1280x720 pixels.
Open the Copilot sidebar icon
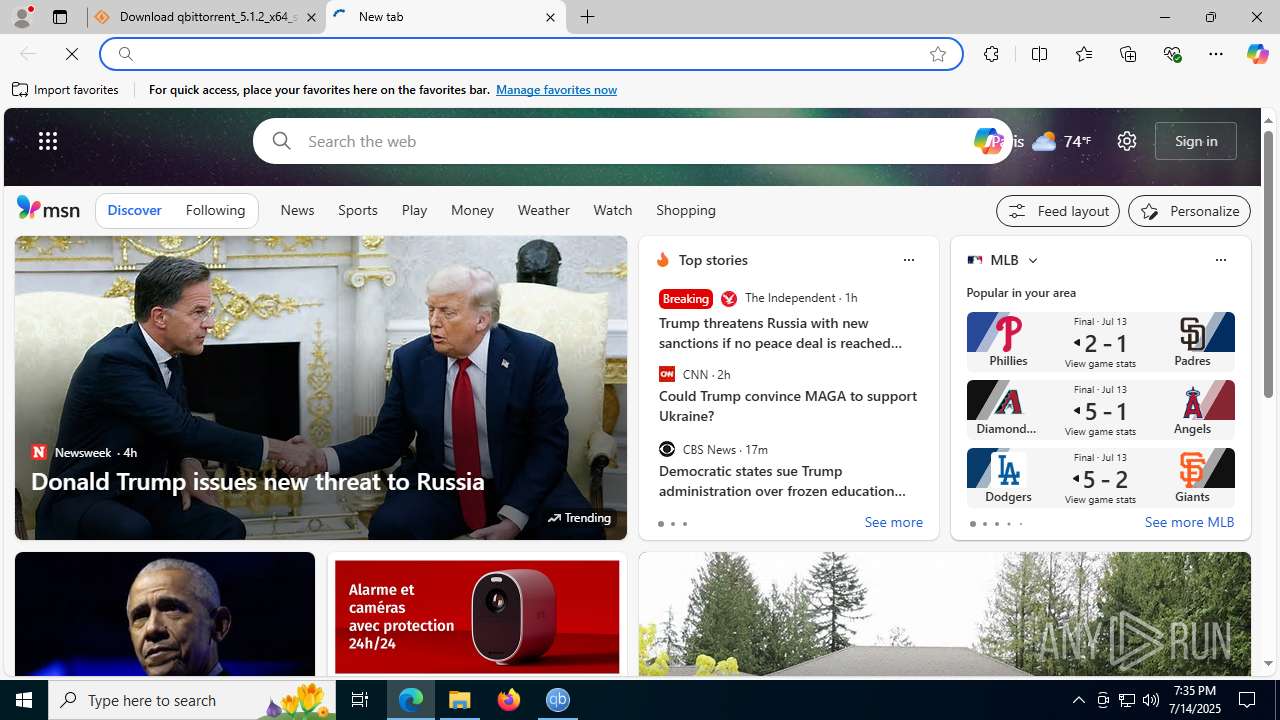[x=1257, y=54]
